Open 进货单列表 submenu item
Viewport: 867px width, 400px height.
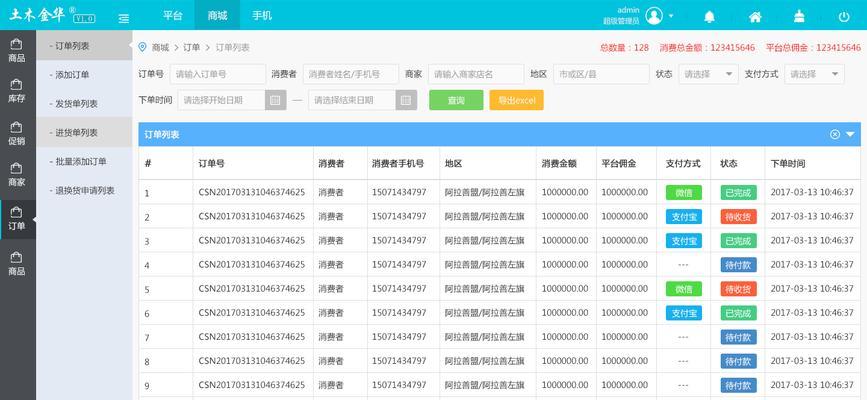click(x=84, y=133)
